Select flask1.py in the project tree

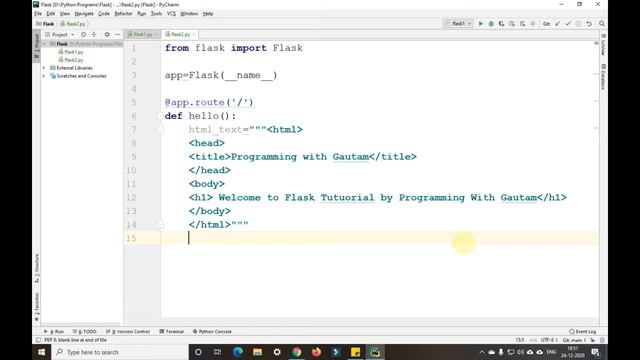[73, 52]
